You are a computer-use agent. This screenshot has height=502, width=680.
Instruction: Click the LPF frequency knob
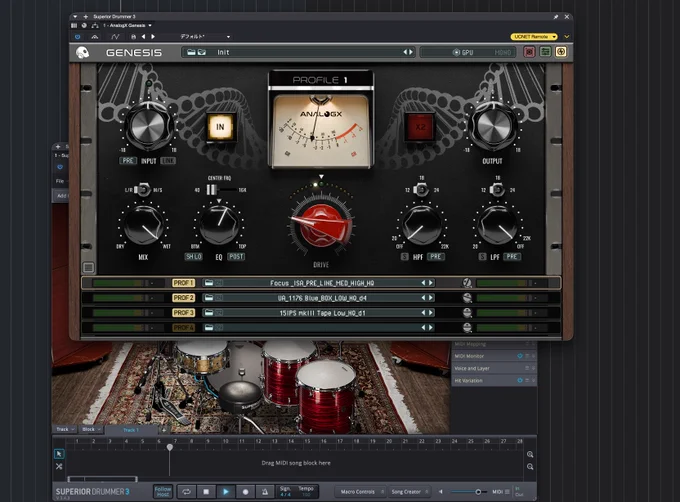click(497, 225)
